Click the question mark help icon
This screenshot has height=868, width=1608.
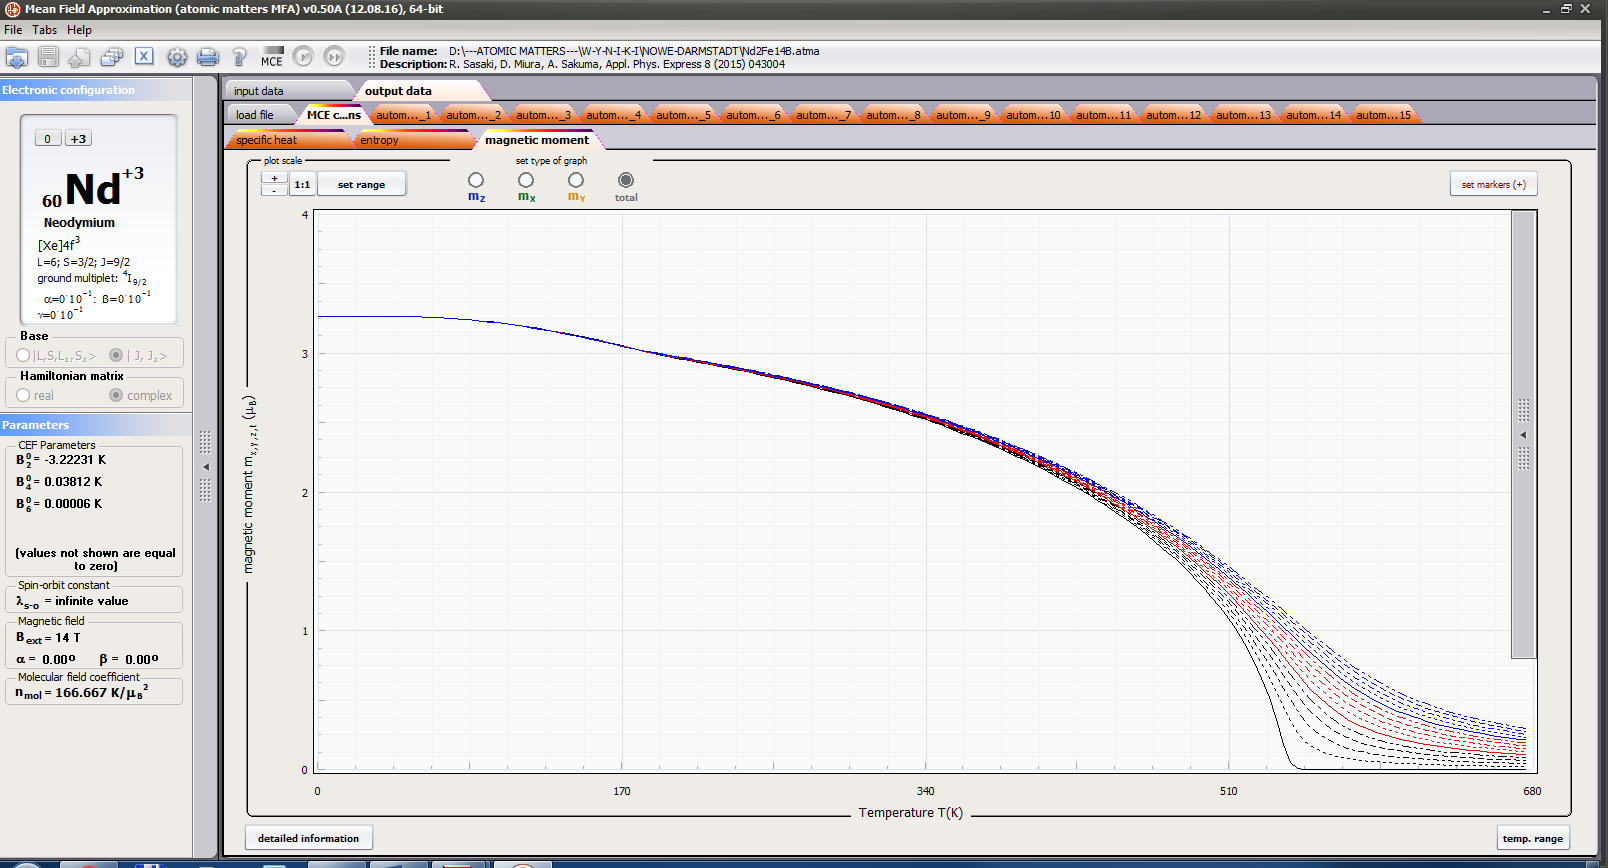(239, 57)
